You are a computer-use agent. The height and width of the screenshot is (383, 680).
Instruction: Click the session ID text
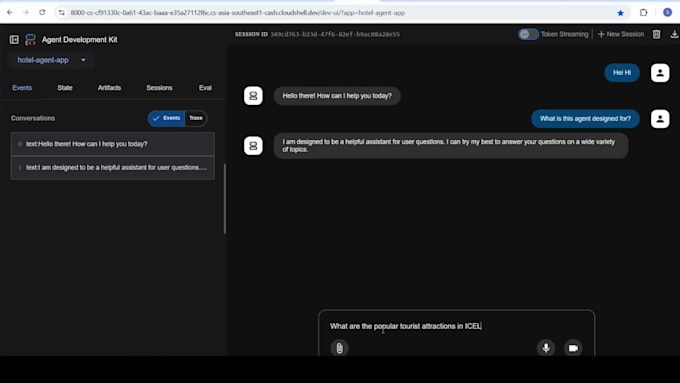pyautogui.click(x=335, y=34)
